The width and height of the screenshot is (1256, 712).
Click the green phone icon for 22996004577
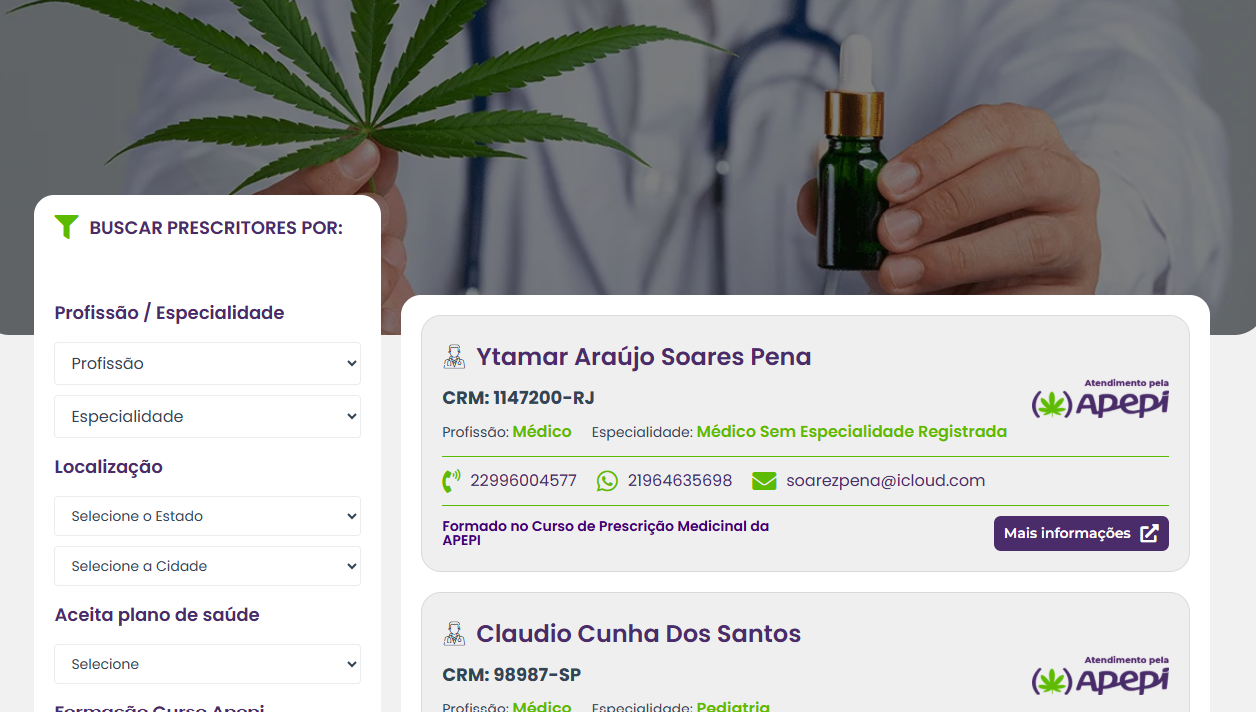pyautogui.click(x=451, y=481)
